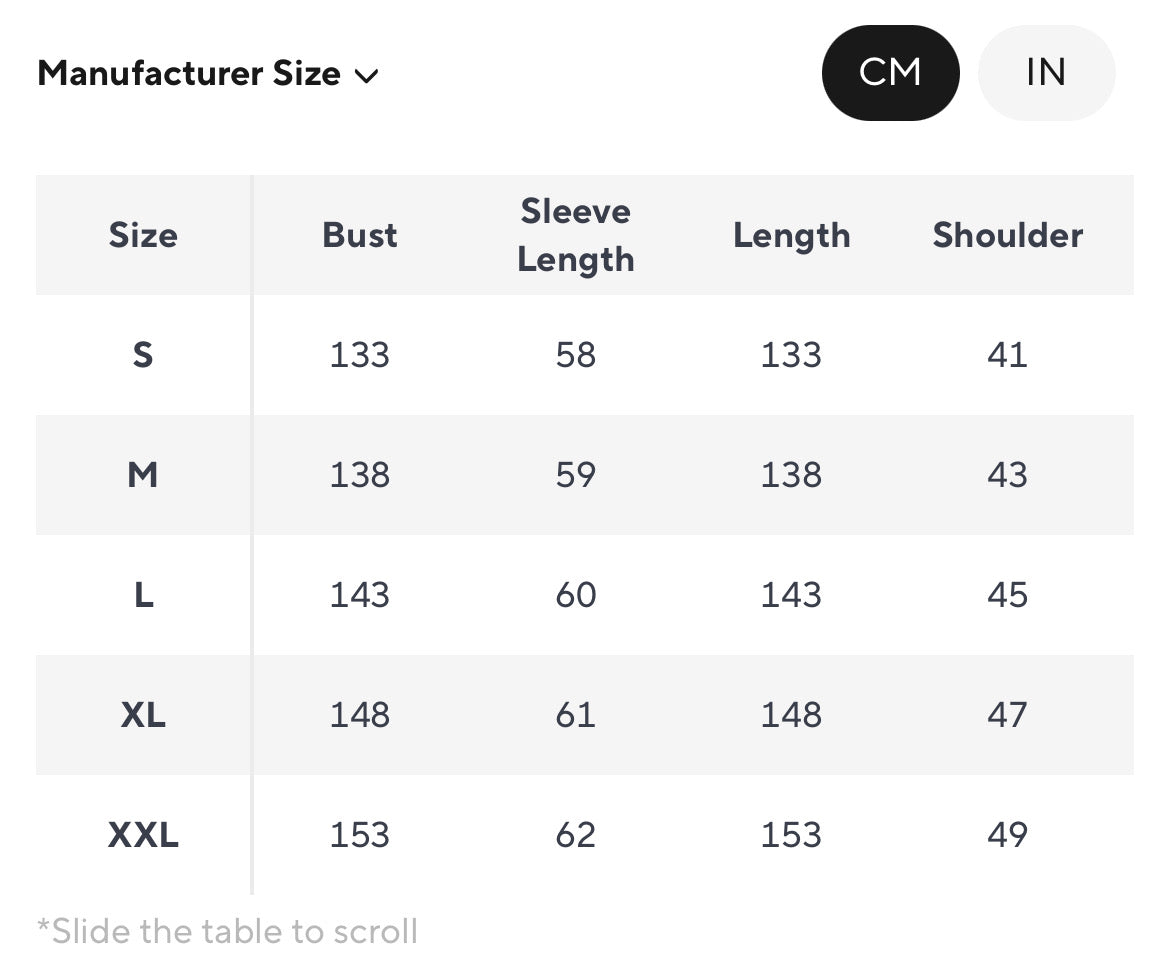Expand the Manufacturer Size chevron arrow

(x=367, y=75)
